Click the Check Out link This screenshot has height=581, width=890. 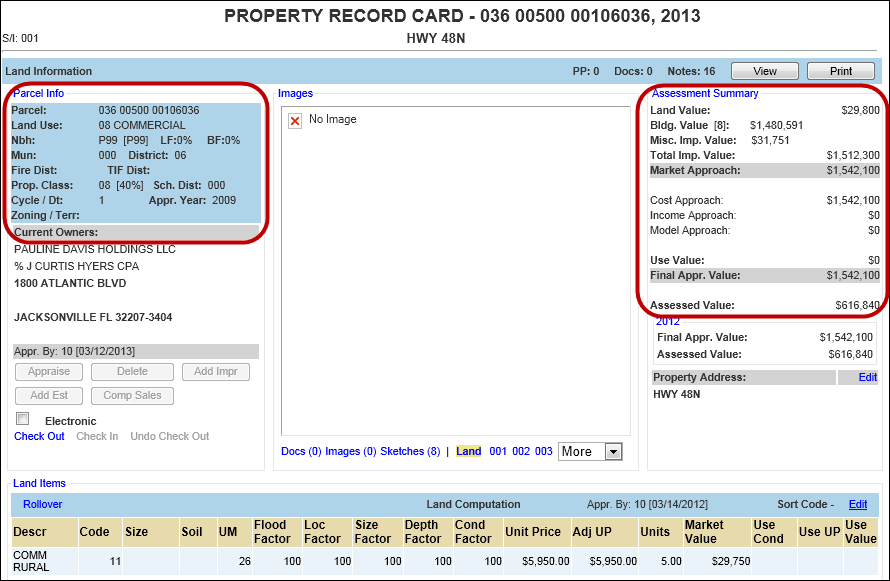coord(39,436)
